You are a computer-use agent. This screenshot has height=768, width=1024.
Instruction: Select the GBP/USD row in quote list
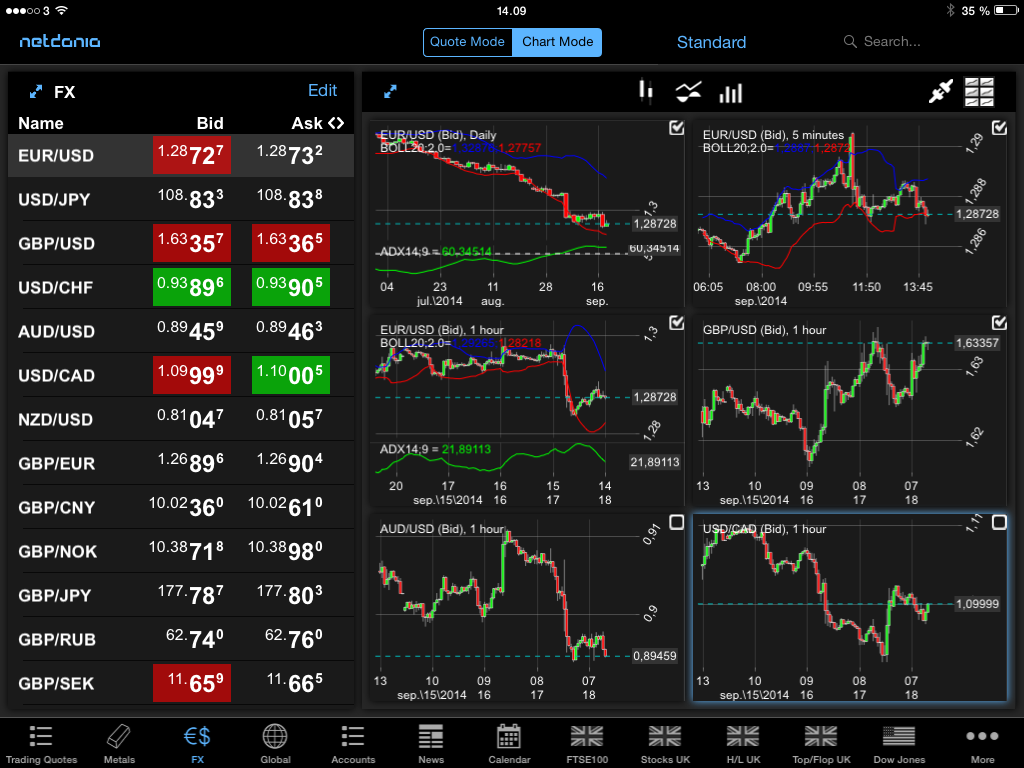coord(180,243)
